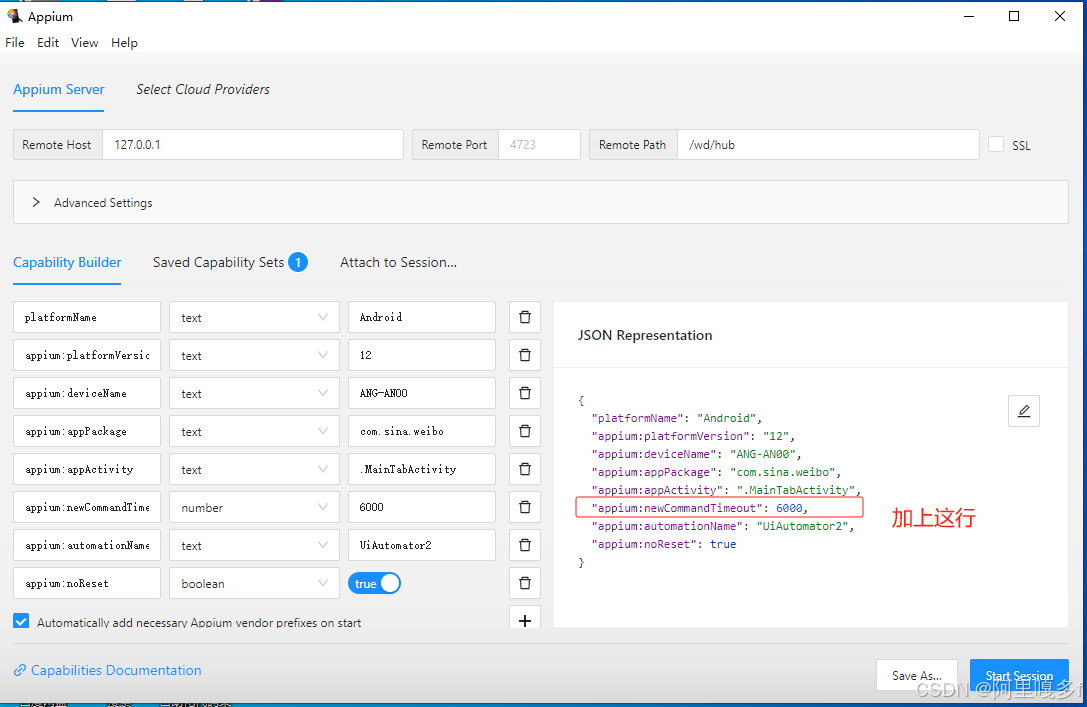This screenshot has width=1087, height=707.
Task: Open the Attach to Session tab
Action: [x=399, y=263]
